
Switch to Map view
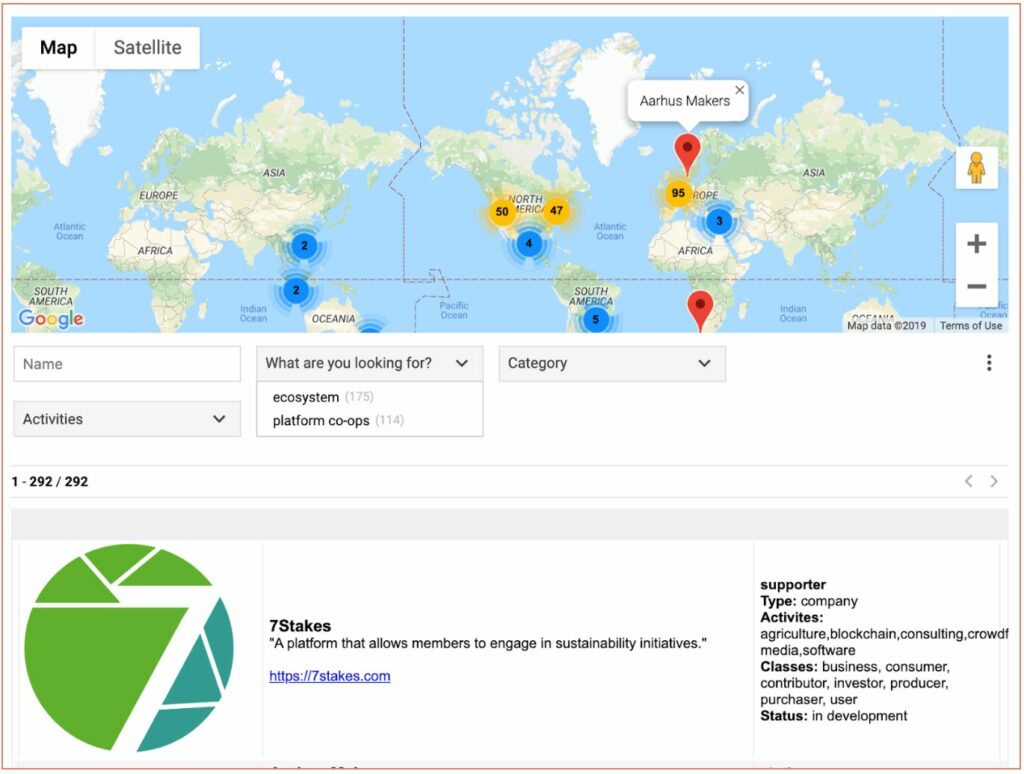click(58, 48)
